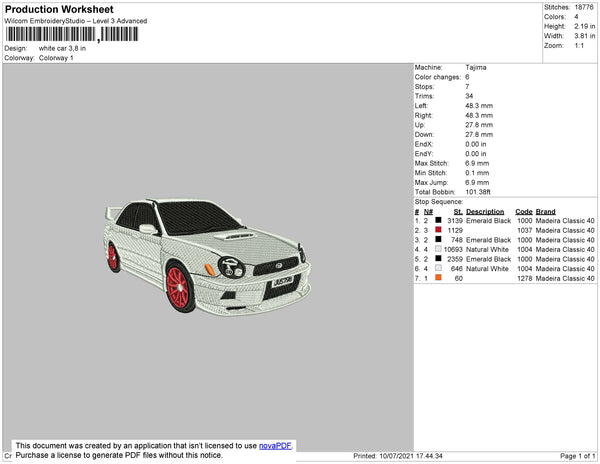Click the Machine value Tajima
Image resolution: width=600 pixels, height=464 pixels.
pyautogui.click(x=477, y=67)
